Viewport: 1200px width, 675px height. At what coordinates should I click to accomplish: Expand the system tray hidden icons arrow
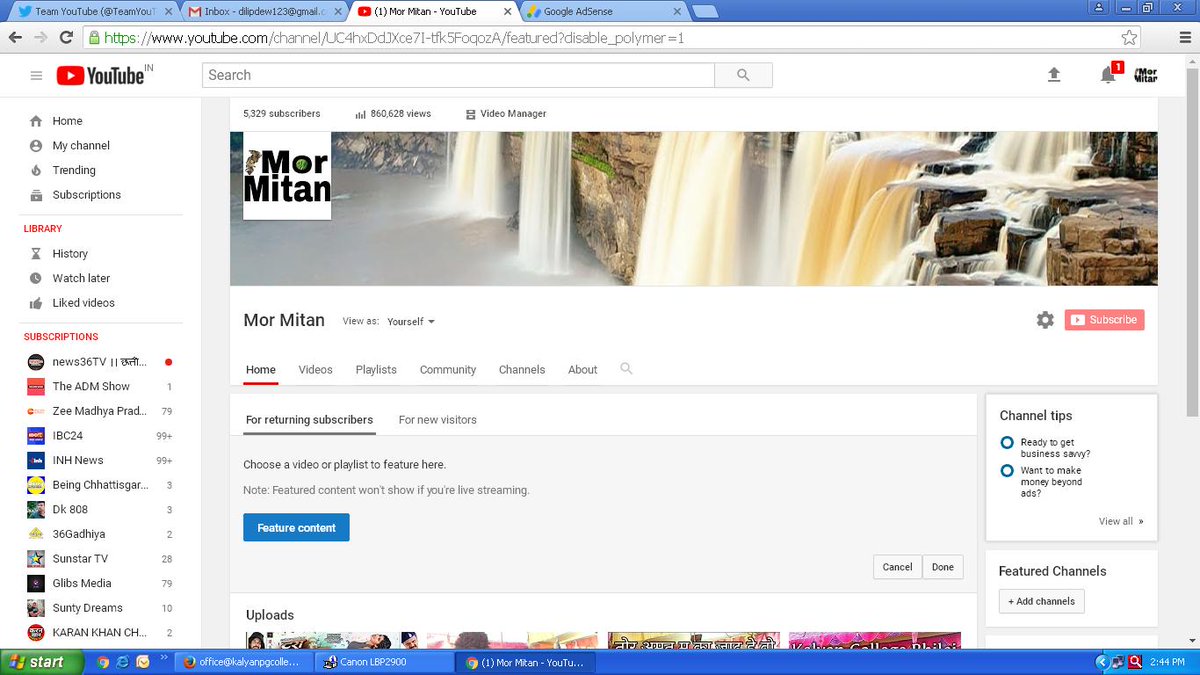(x=1103, y=661)
